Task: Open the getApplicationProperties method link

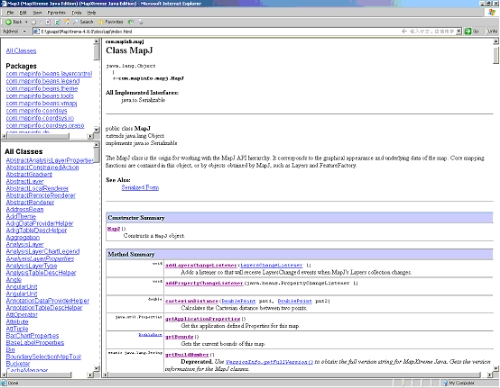Action: [203, 319]
